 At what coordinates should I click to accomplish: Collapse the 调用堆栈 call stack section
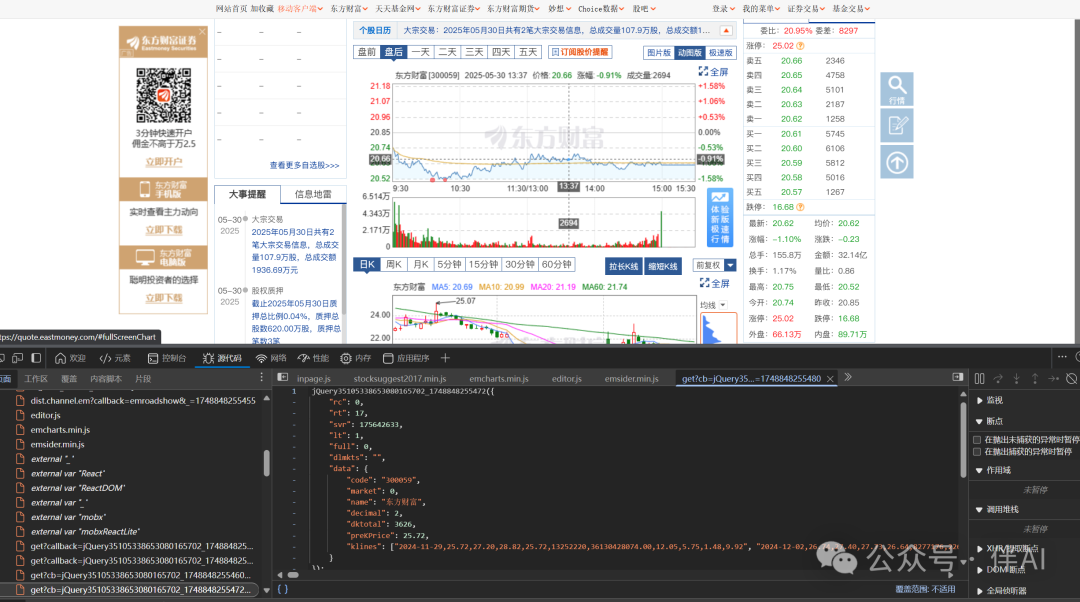point(997,510)
